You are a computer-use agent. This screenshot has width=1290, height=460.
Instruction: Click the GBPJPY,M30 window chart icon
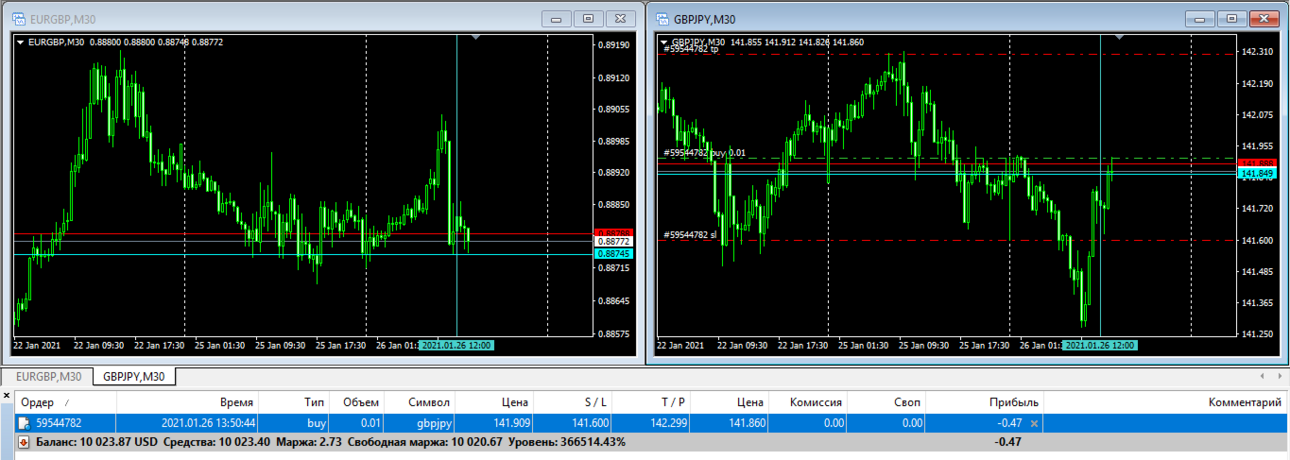(661, 18)
